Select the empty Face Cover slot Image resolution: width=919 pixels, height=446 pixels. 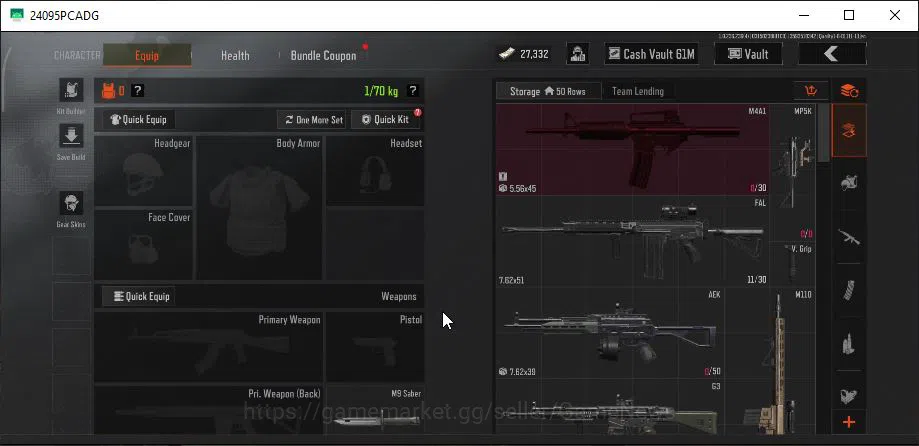click(x=144, y=245)
